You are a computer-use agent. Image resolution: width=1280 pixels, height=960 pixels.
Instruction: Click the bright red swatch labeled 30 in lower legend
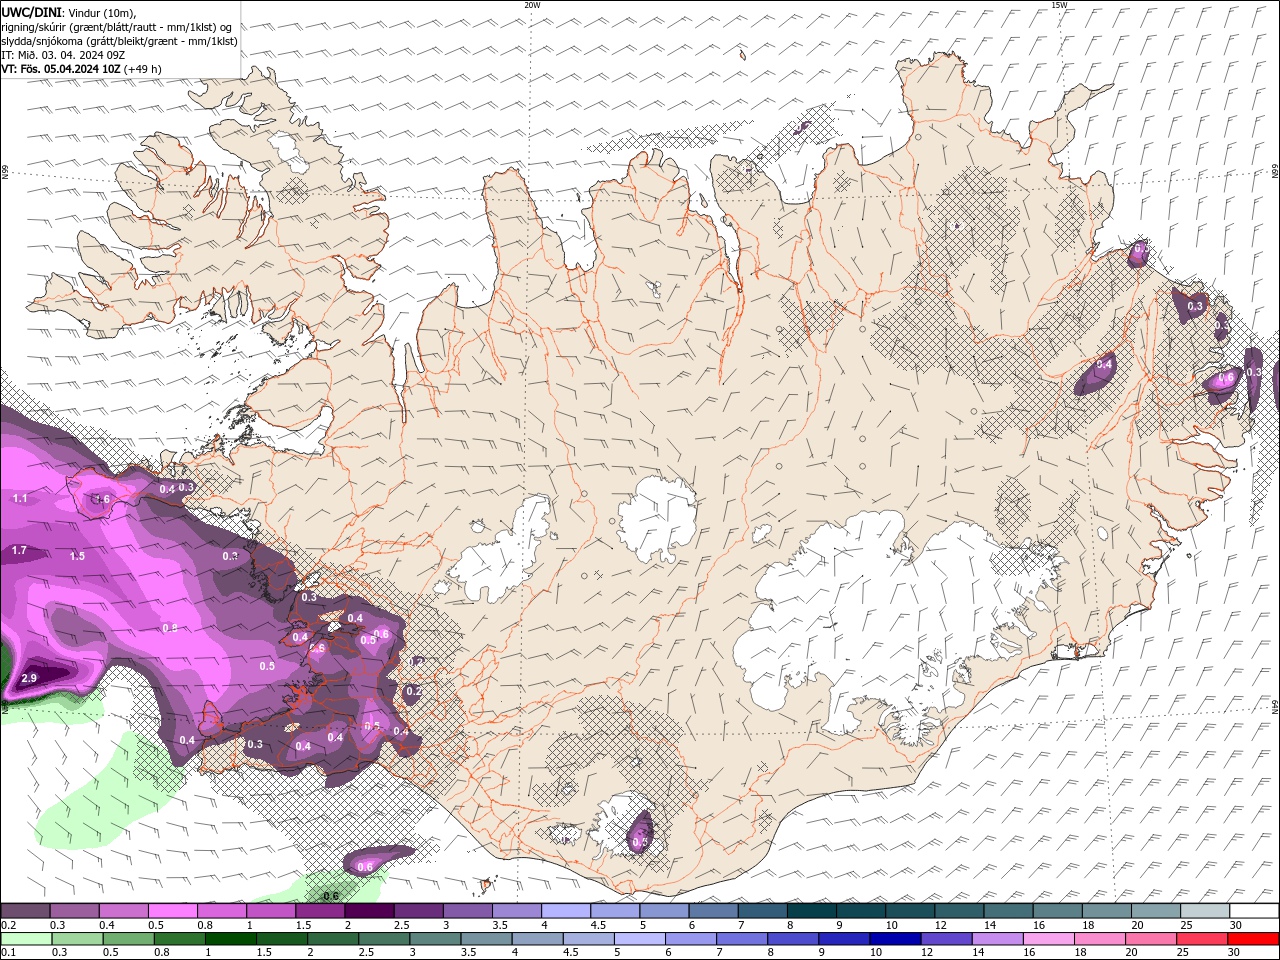pyautogui.click(x=1253, y=939)
